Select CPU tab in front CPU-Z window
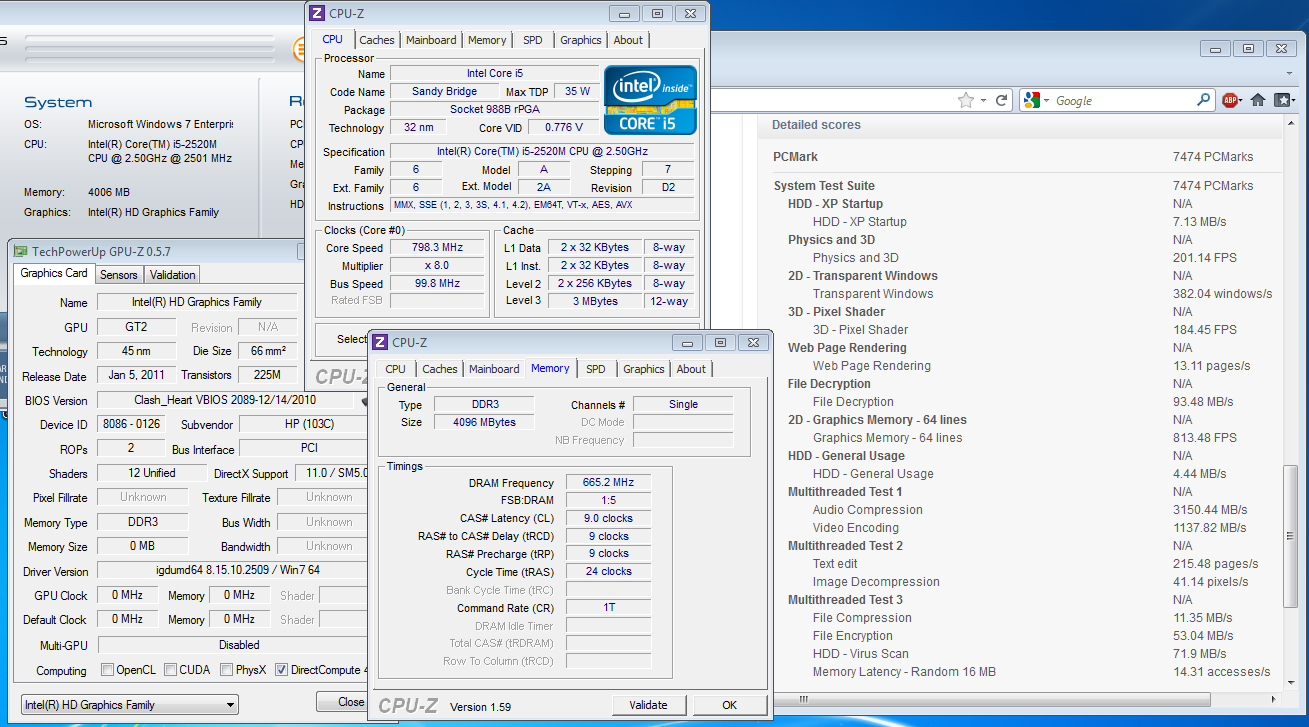 point(396,369)
